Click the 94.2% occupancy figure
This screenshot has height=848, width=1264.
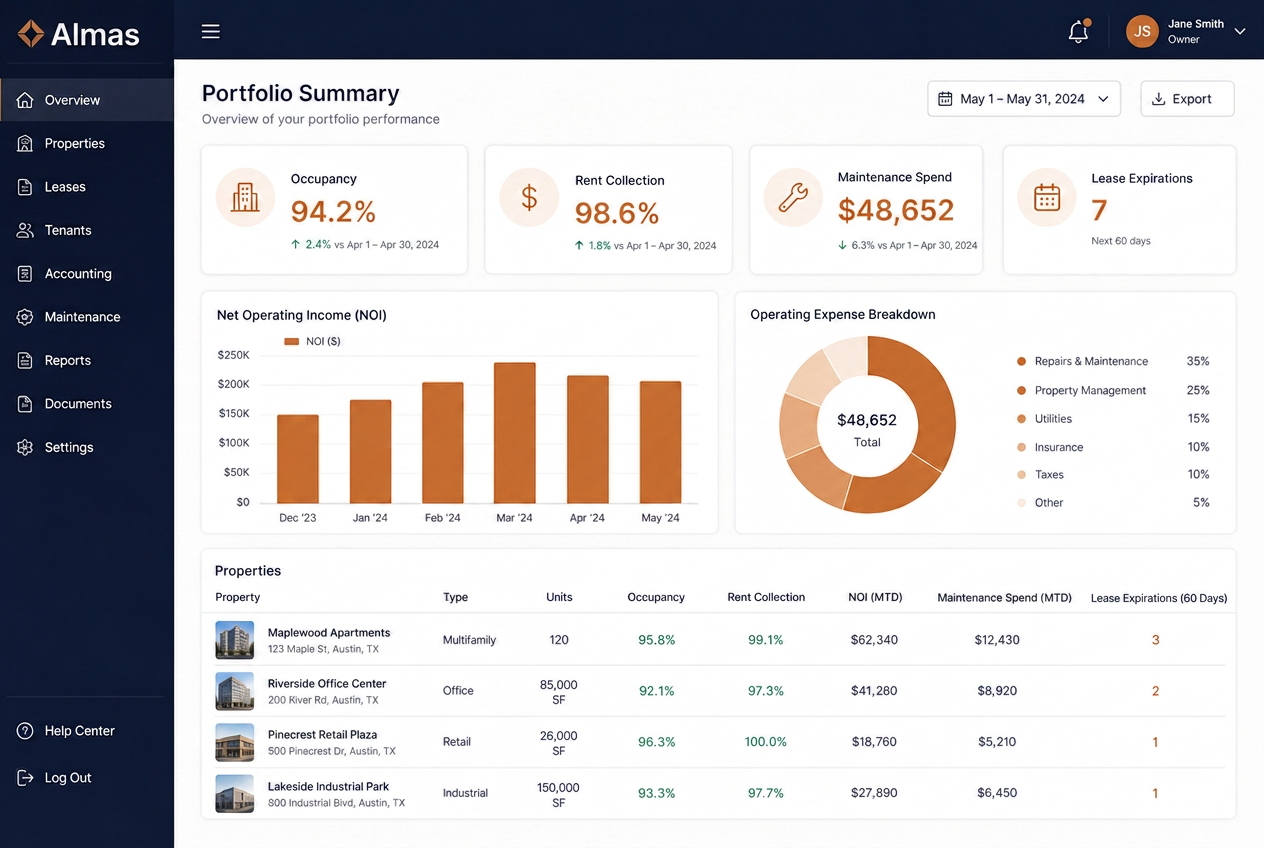click(x=333, y=212)
